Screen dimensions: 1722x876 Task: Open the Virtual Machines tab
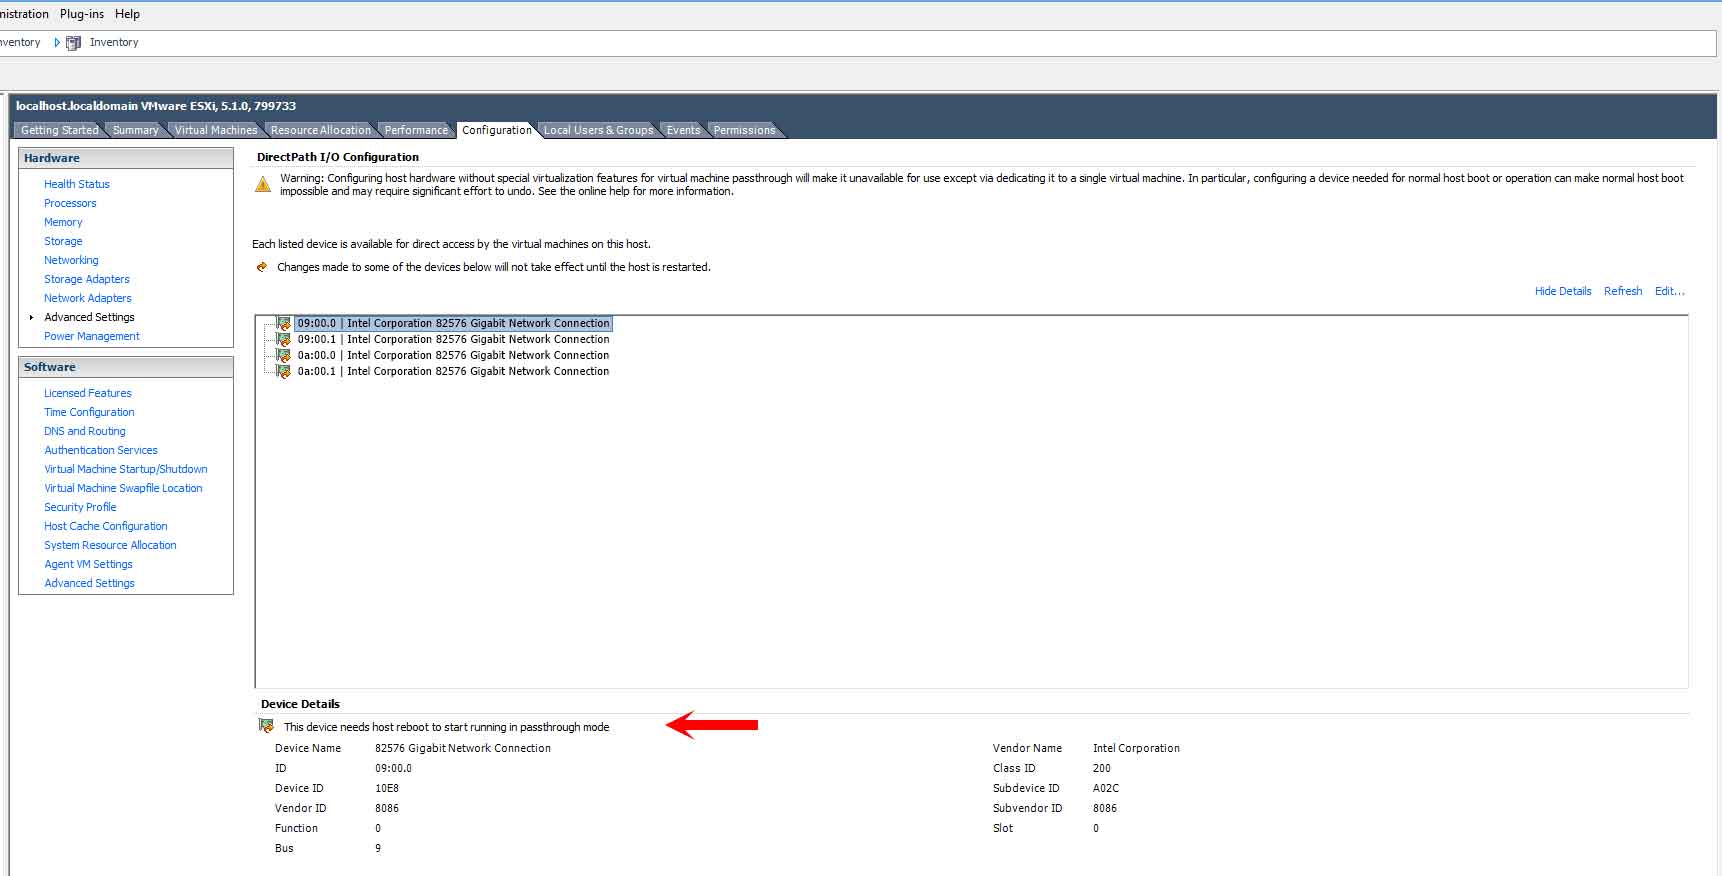pyautogui.click(x=215, y=130)
